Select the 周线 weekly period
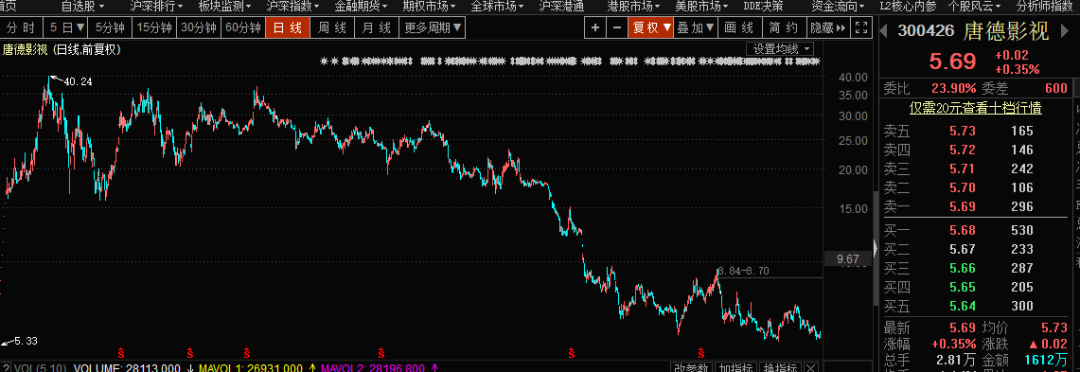This screenshot has height=372, width=1080. (332, 28)
